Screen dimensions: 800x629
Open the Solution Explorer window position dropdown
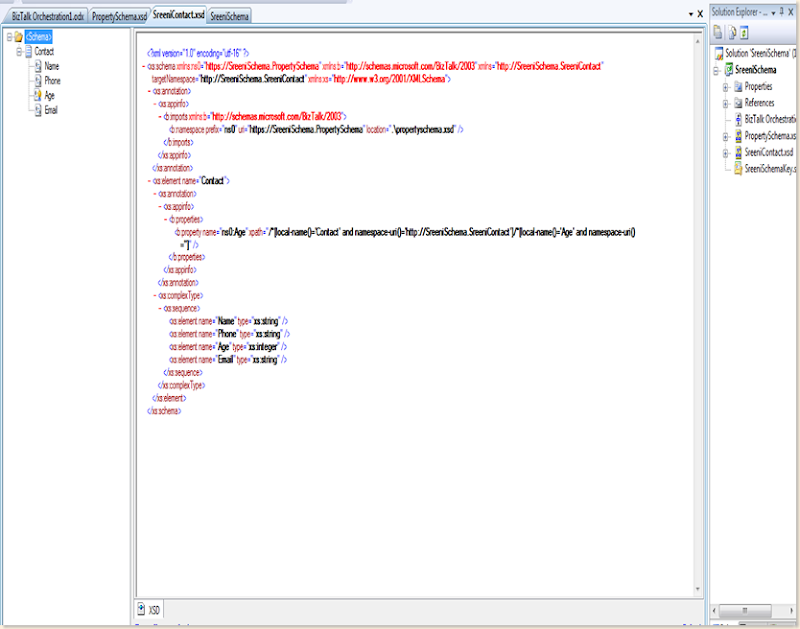click(x=773, y=13)
